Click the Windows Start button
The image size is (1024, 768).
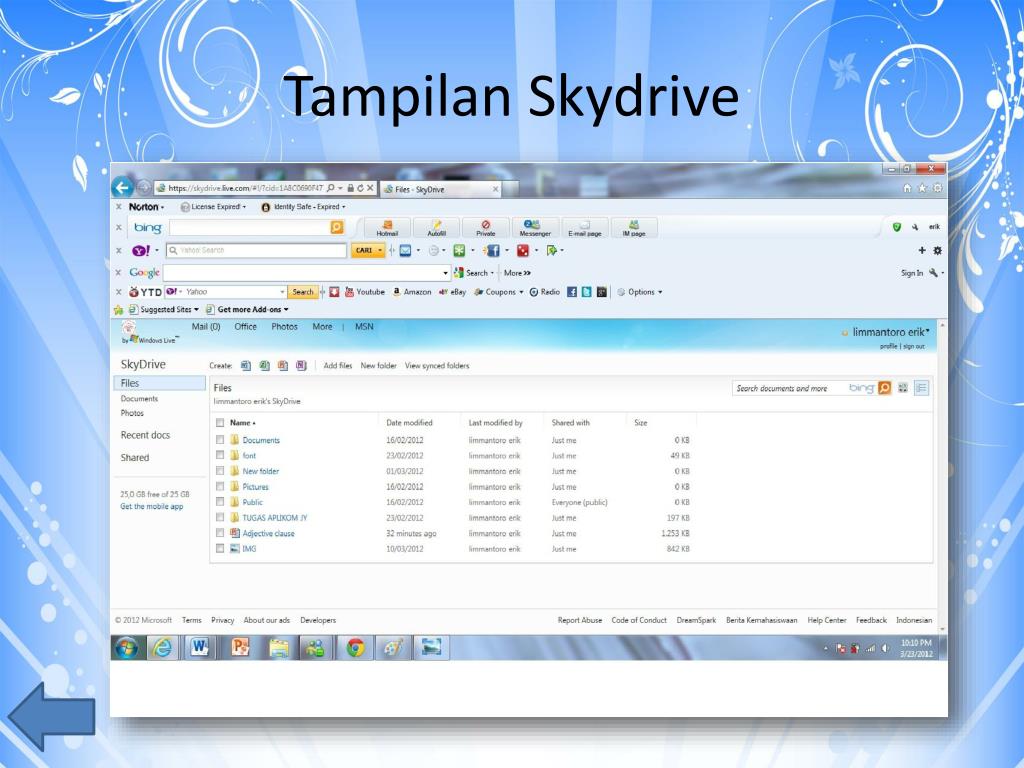tap(127, 647)
